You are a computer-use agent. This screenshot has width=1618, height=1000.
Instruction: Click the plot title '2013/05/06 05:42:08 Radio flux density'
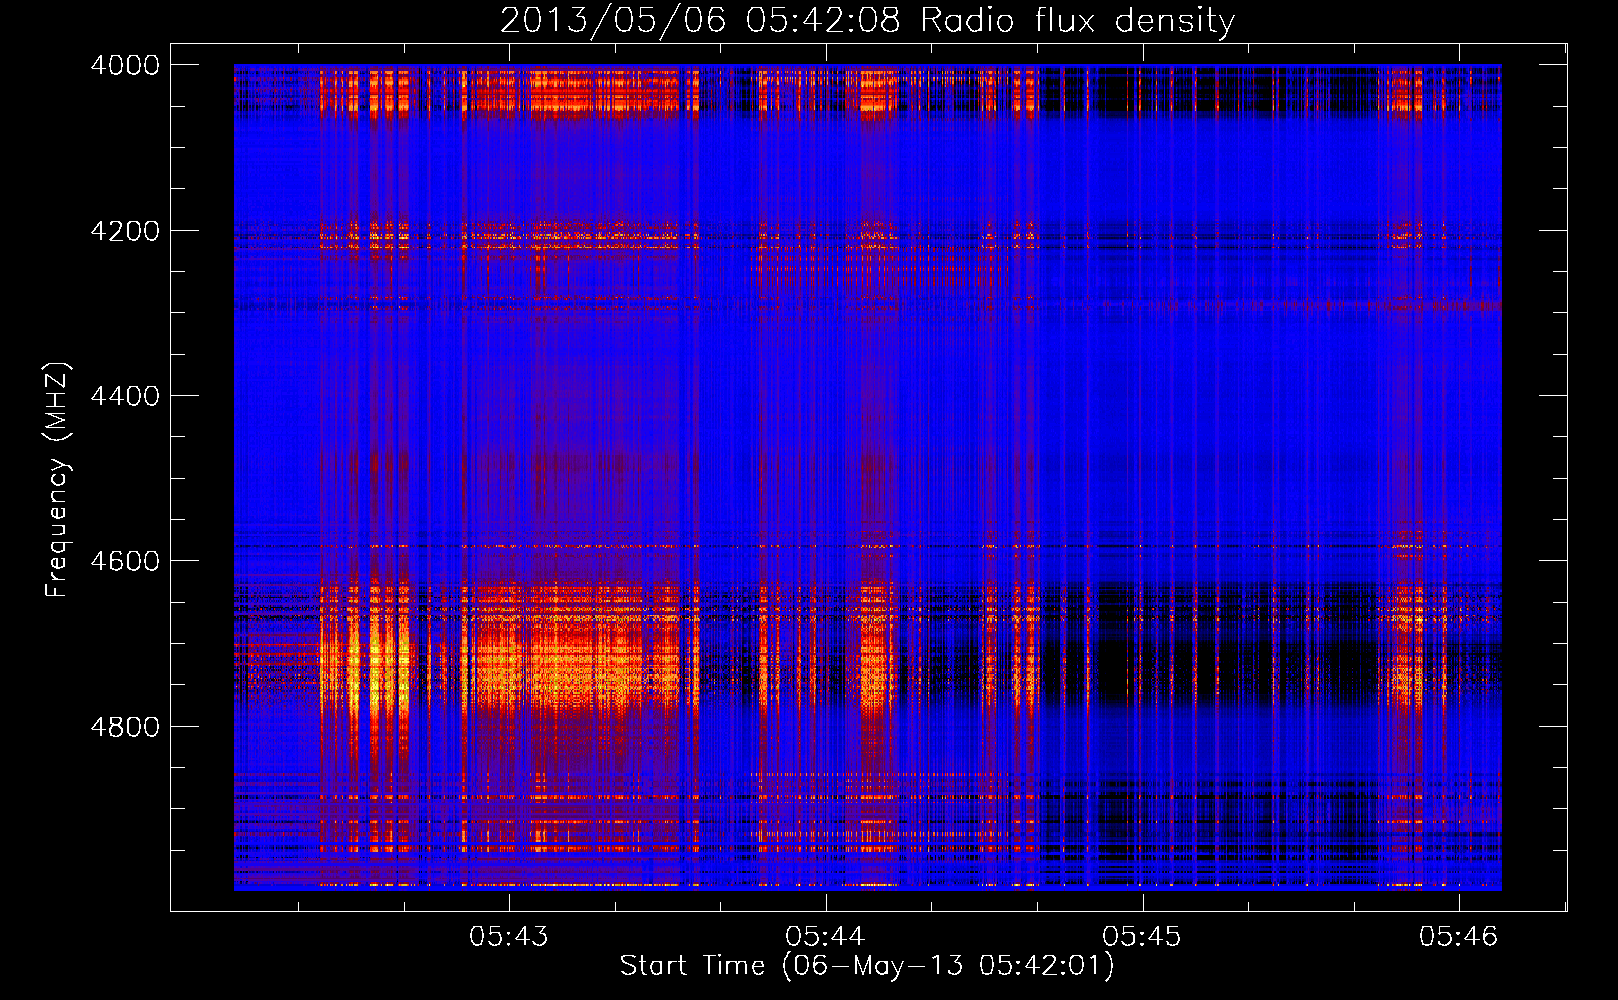867,21
